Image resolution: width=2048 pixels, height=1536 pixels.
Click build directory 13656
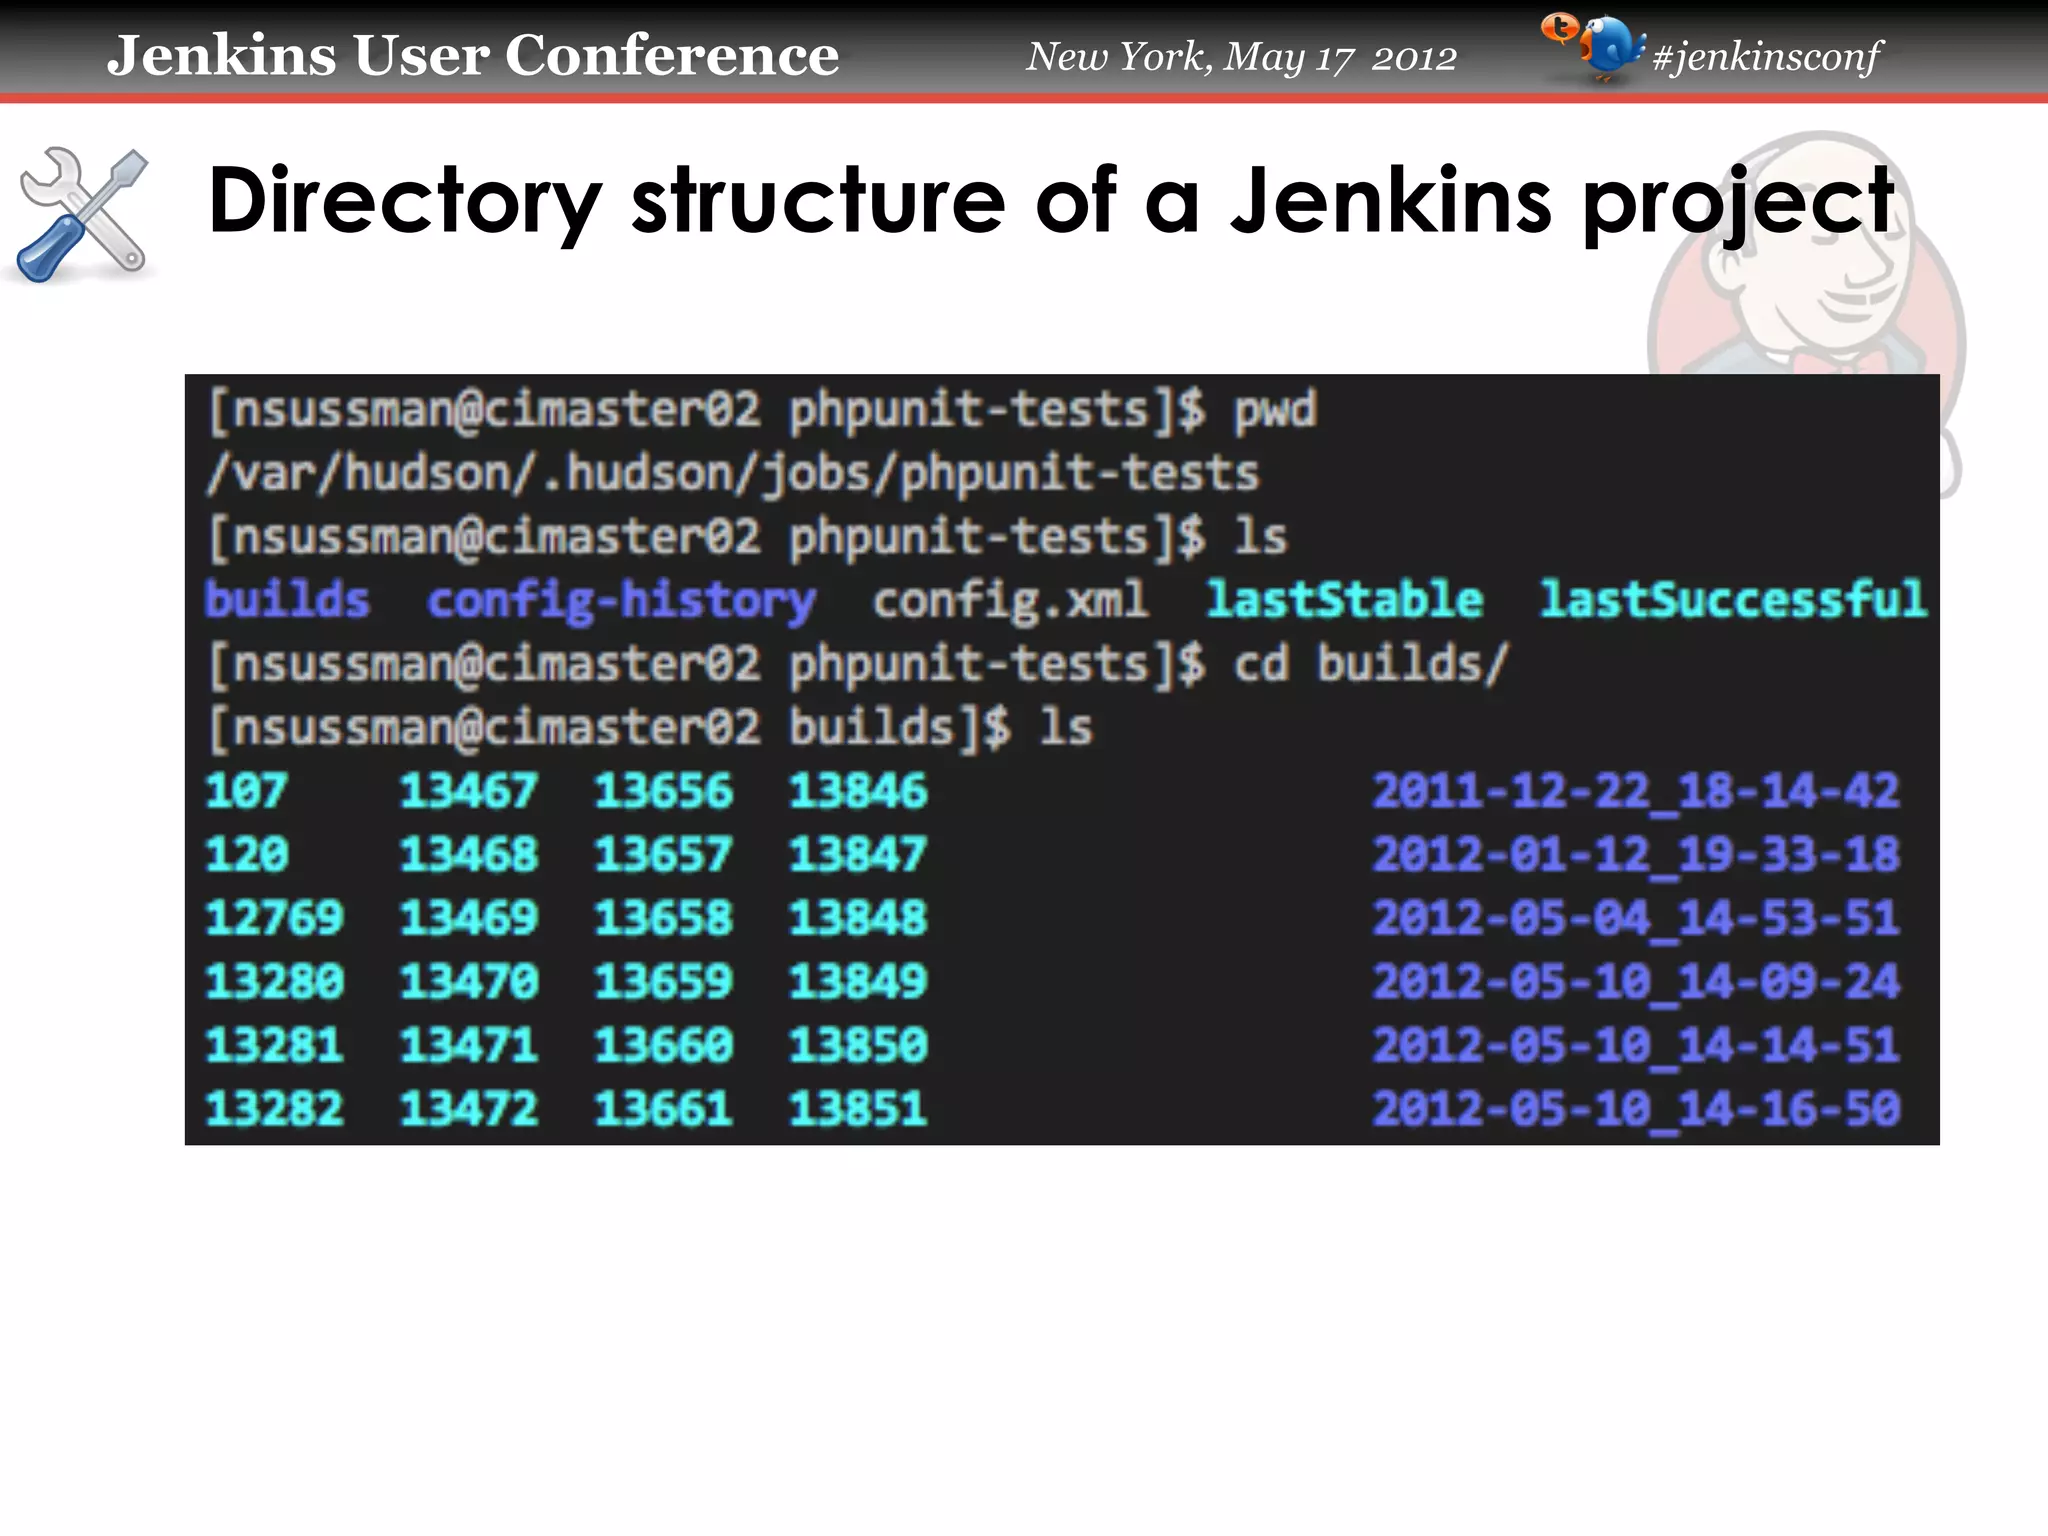(x=664, y=791)
